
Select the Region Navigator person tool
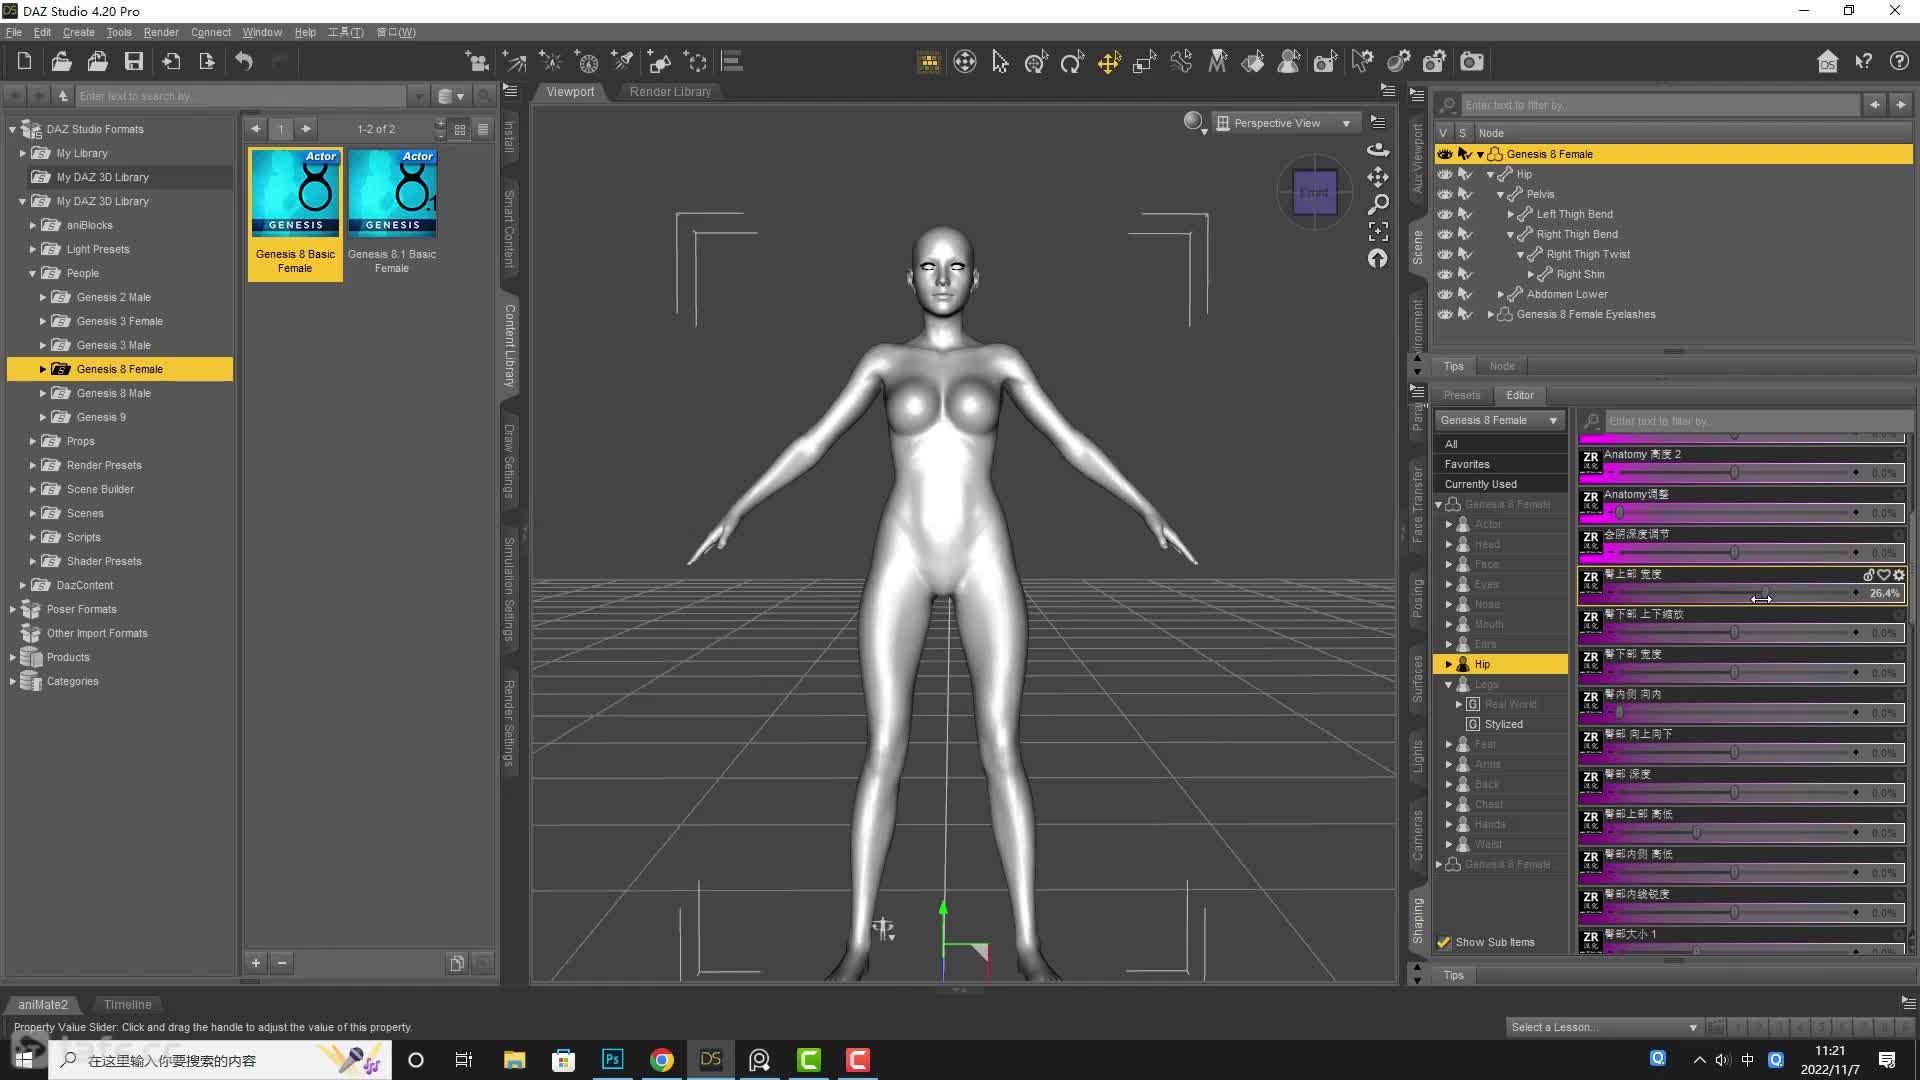click(1289, 62)
